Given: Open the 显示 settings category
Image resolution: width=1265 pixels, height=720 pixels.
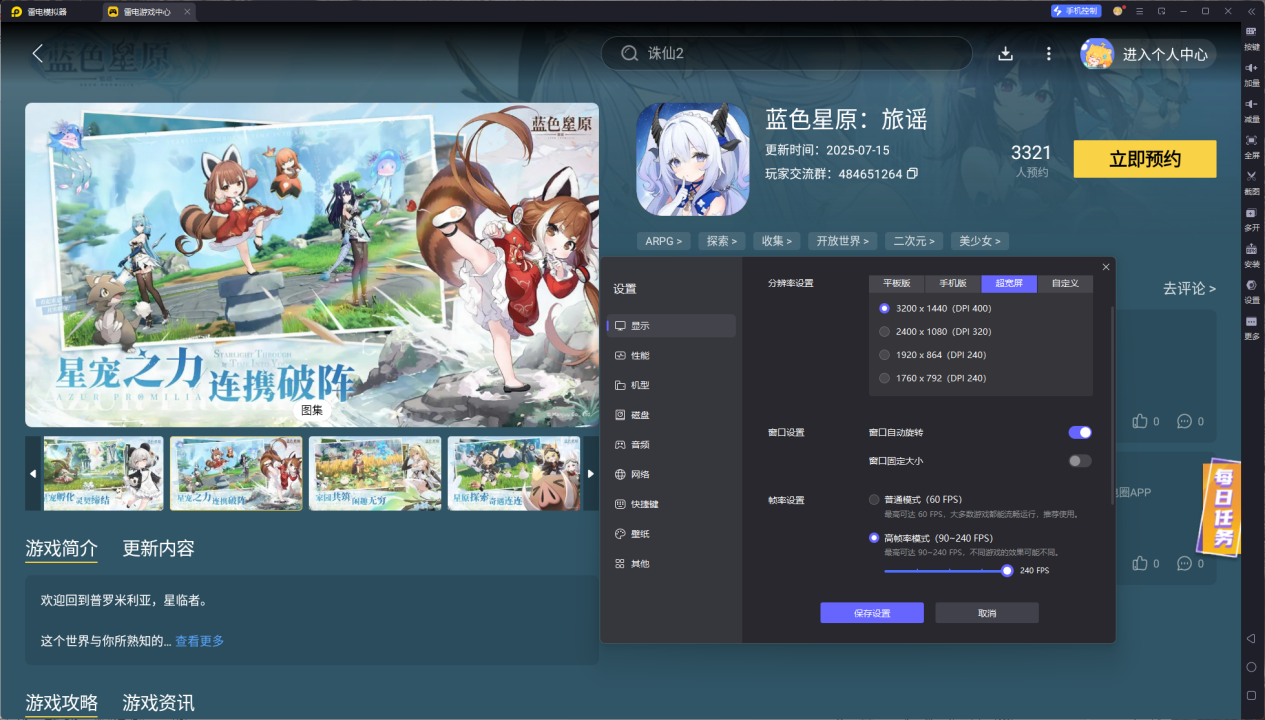Looking at the screenshot, I should pos(671,326).
